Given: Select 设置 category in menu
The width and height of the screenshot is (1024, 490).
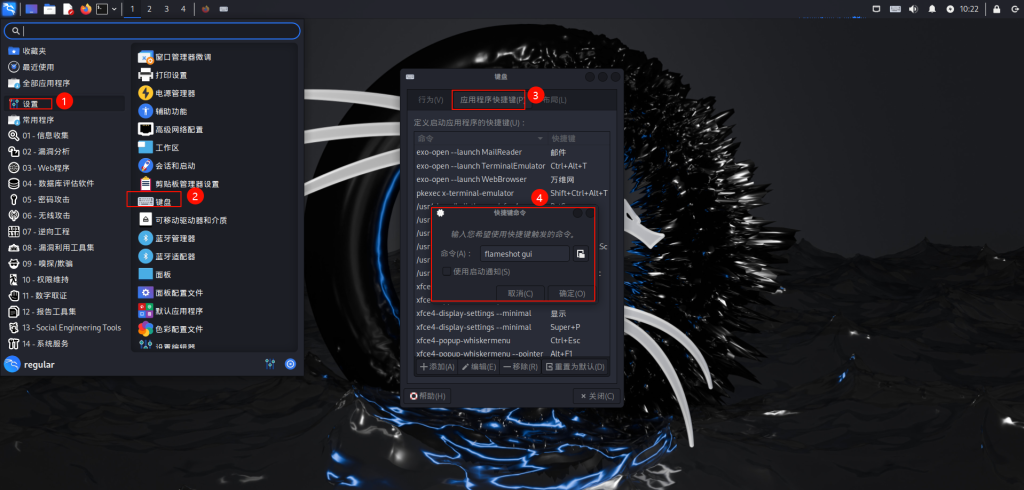Looking at the screenshot, I should coord(30,103).
